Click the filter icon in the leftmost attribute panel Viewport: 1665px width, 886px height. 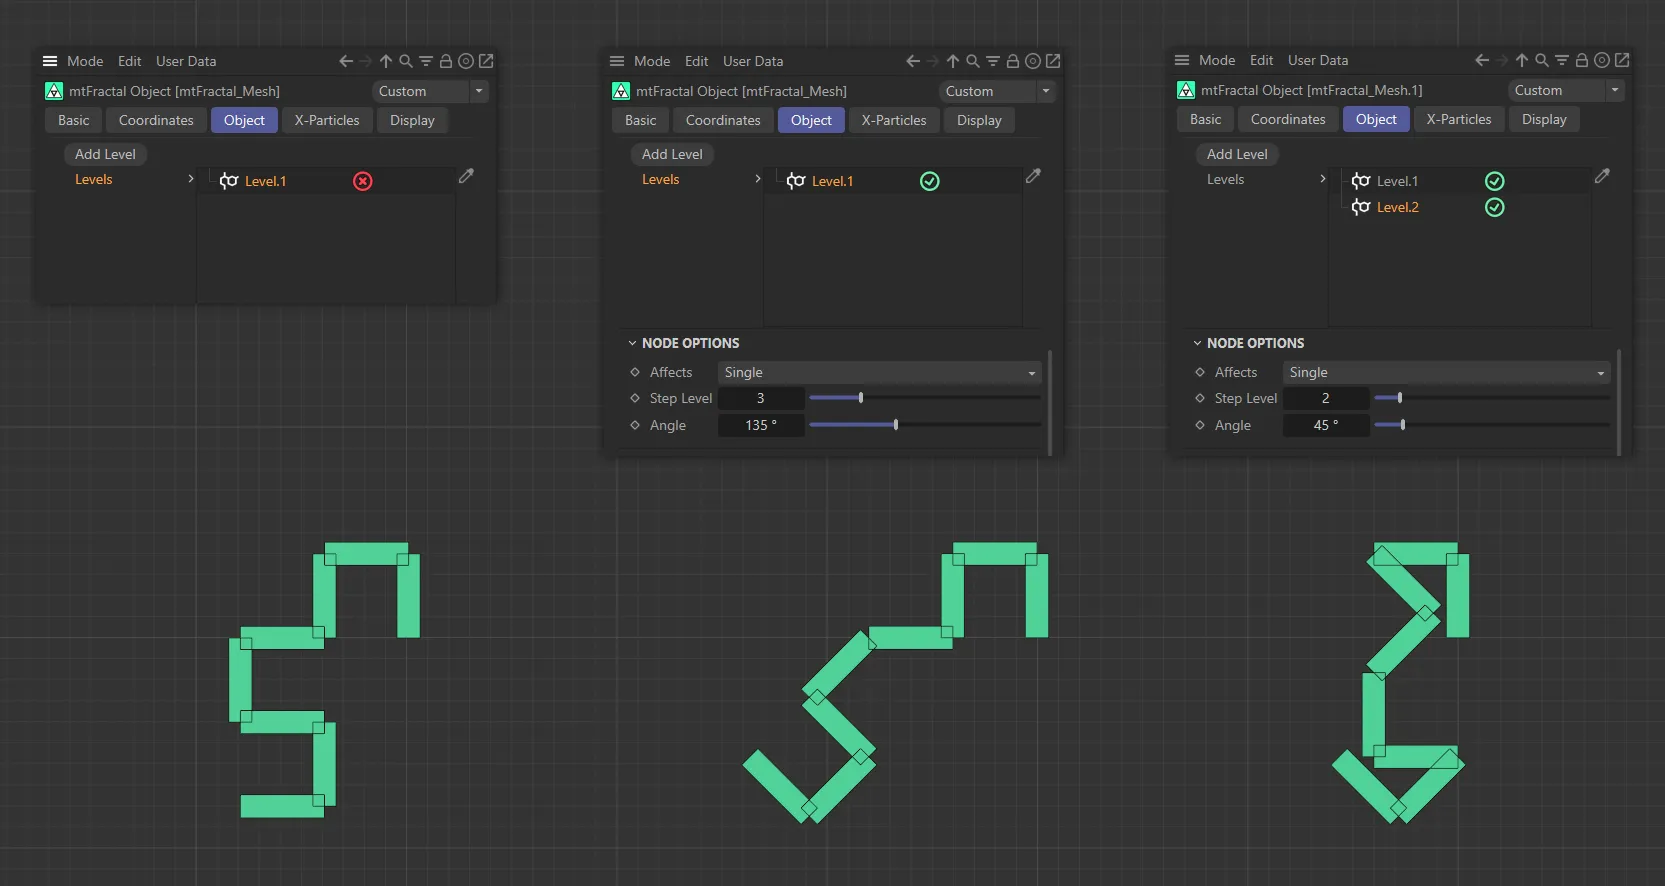pos(426,61)
